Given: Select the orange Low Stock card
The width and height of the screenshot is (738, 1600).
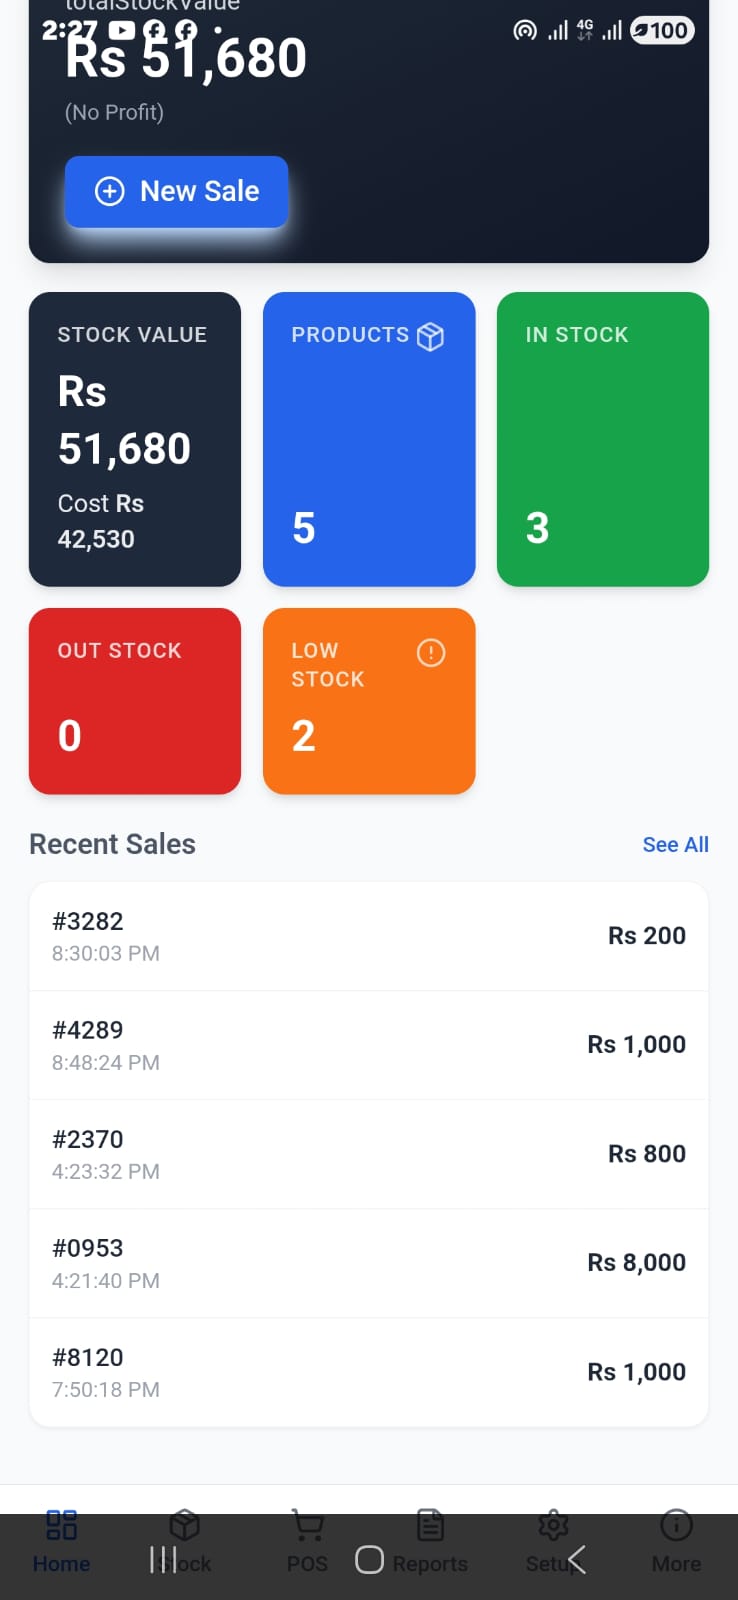Looking at the screenshot, I should coord(369,701).
